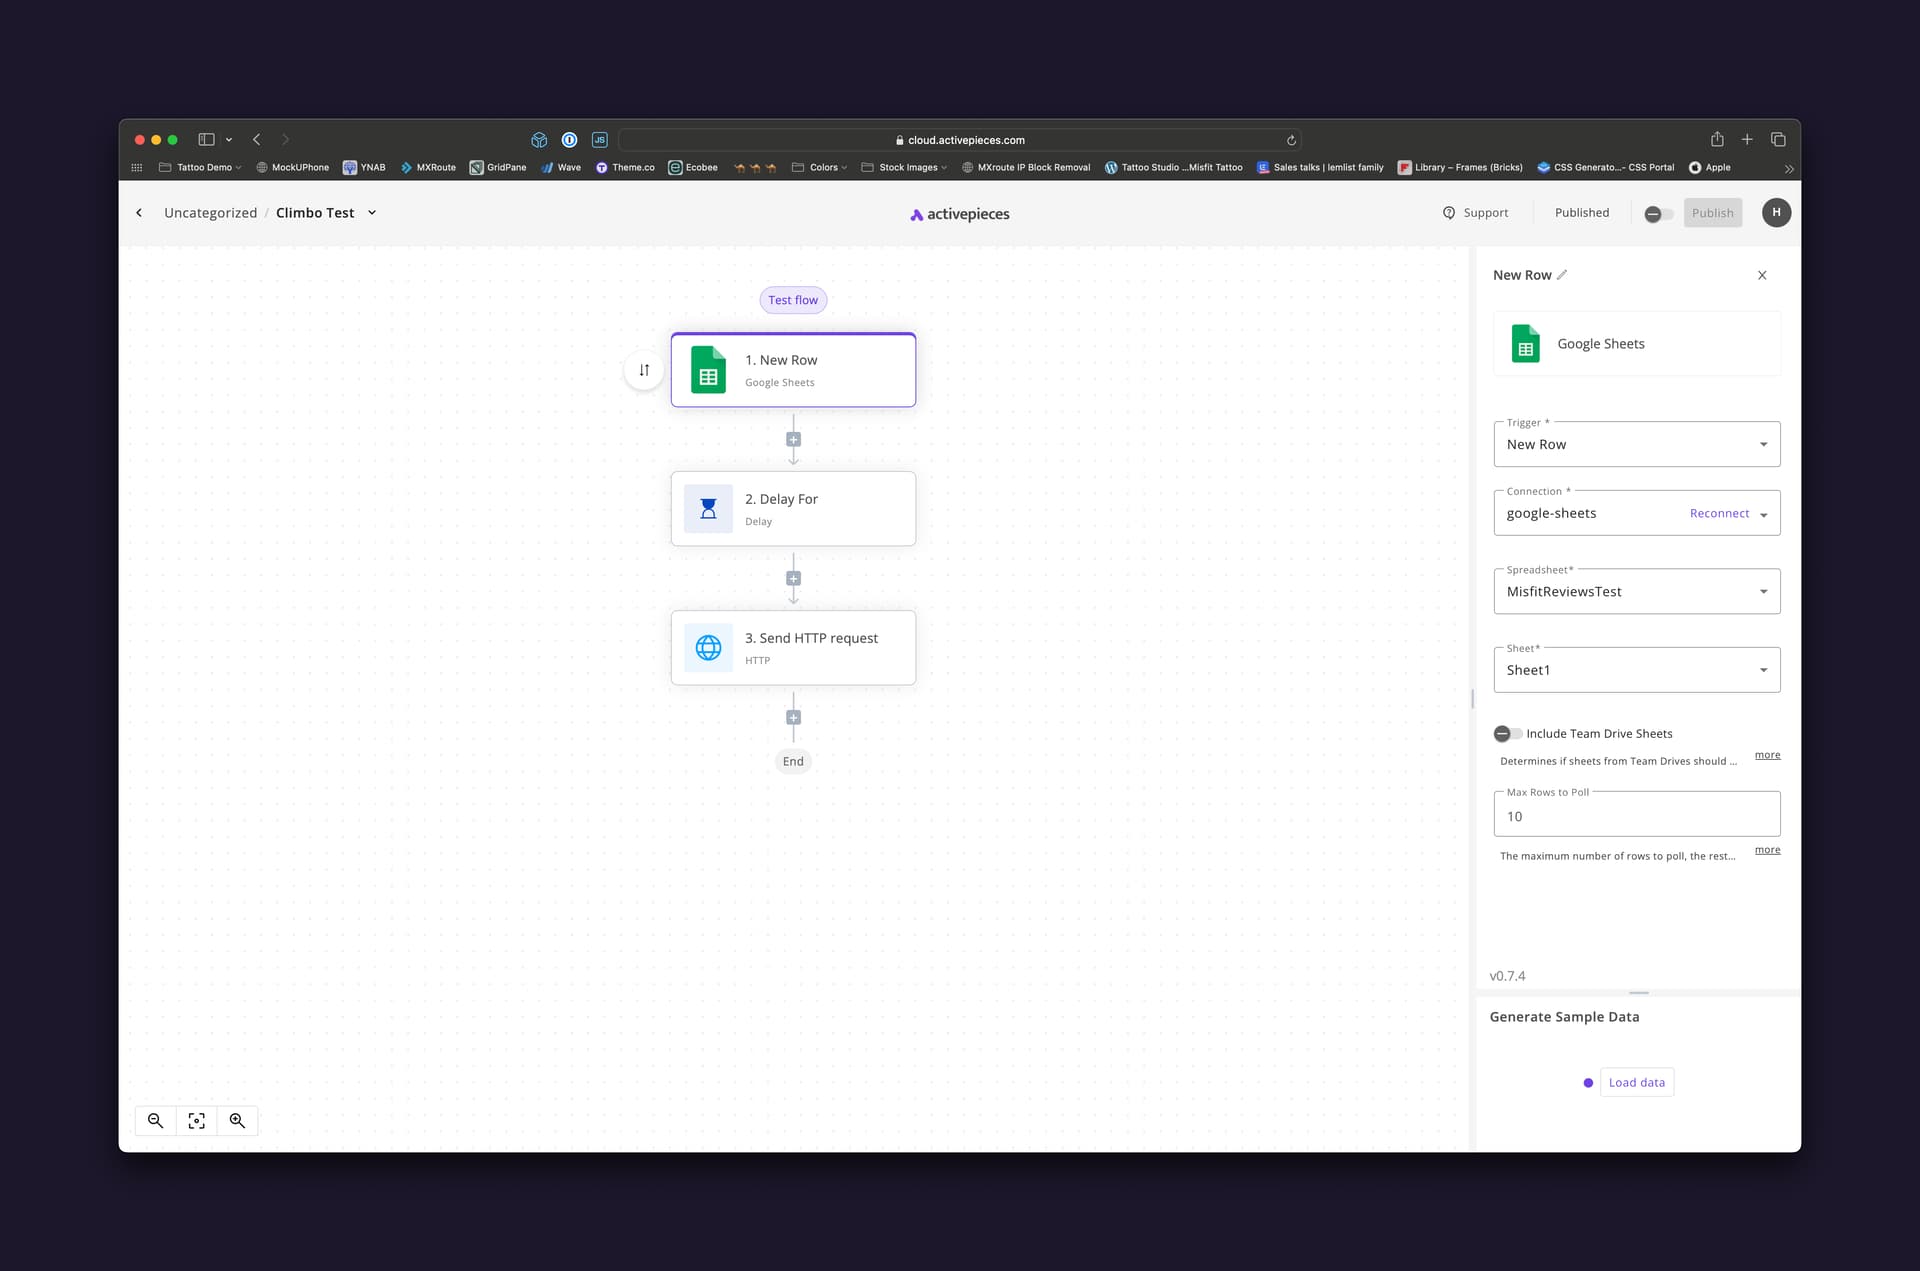Image resolution: width=1920 pixels, height=1271 pixels.
Task: Open the Climbo Test flow name chevron
Action: (x=372, y=213)
